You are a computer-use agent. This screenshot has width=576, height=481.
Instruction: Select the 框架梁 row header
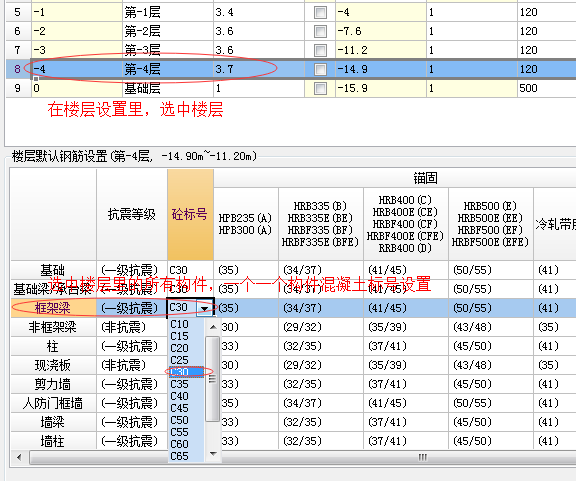point(53,308)
